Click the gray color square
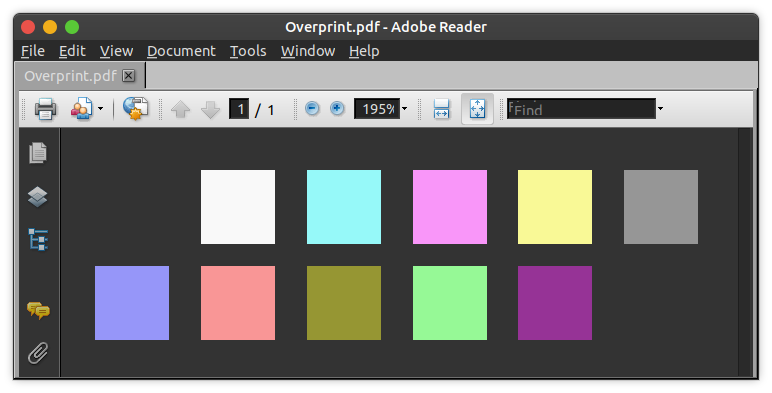This screenshot has height=393, width=772. pyautogui.click(x=661, y=207)
